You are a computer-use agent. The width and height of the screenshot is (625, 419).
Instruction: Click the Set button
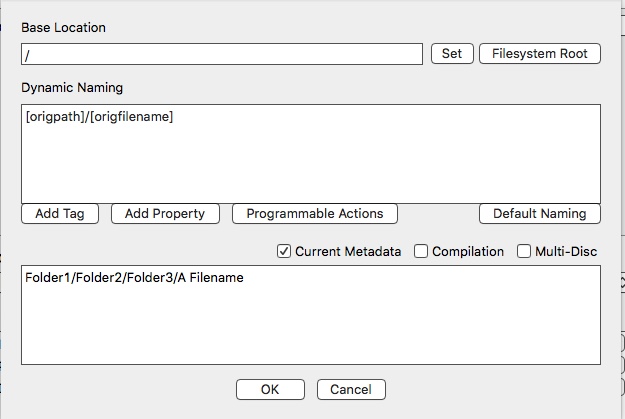tap(452, 53)
